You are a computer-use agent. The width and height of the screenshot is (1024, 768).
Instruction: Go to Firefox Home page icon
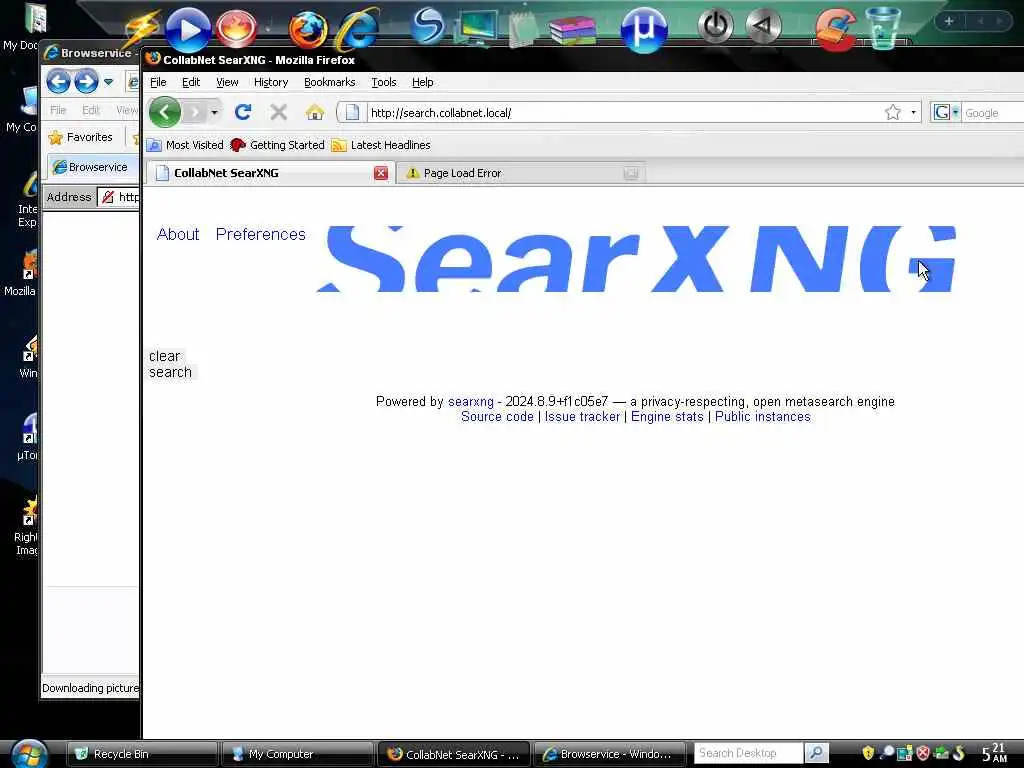[x=315, y=112]
